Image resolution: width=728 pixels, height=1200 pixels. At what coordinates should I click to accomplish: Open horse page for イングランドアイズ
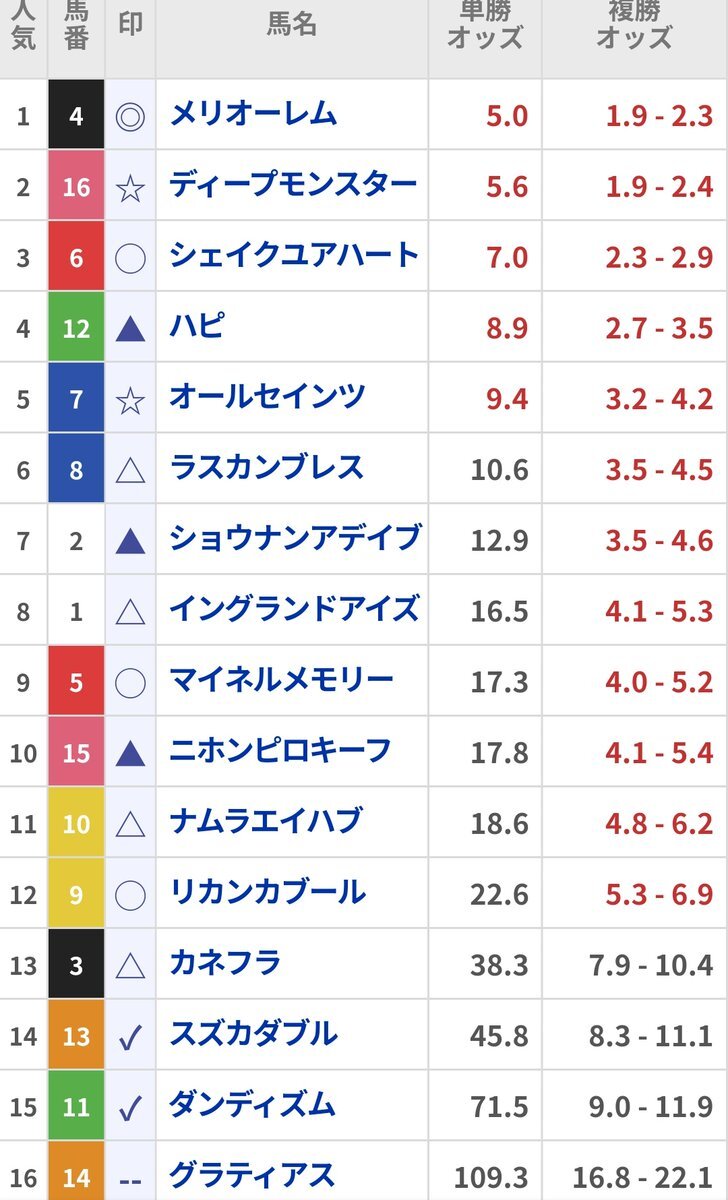(x=295, y=609)
